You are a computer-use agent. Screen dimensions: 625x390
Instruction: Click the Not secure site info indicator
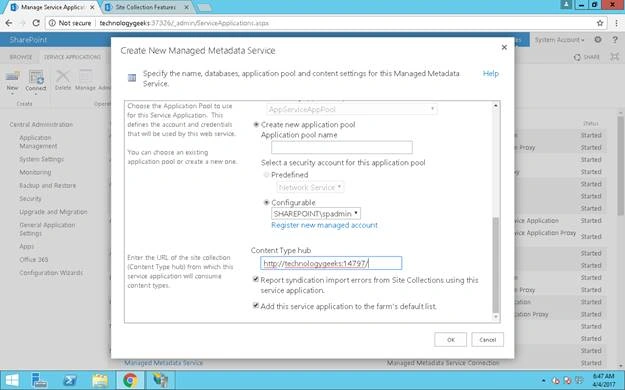pyautogui.click(x=70, y=23)
